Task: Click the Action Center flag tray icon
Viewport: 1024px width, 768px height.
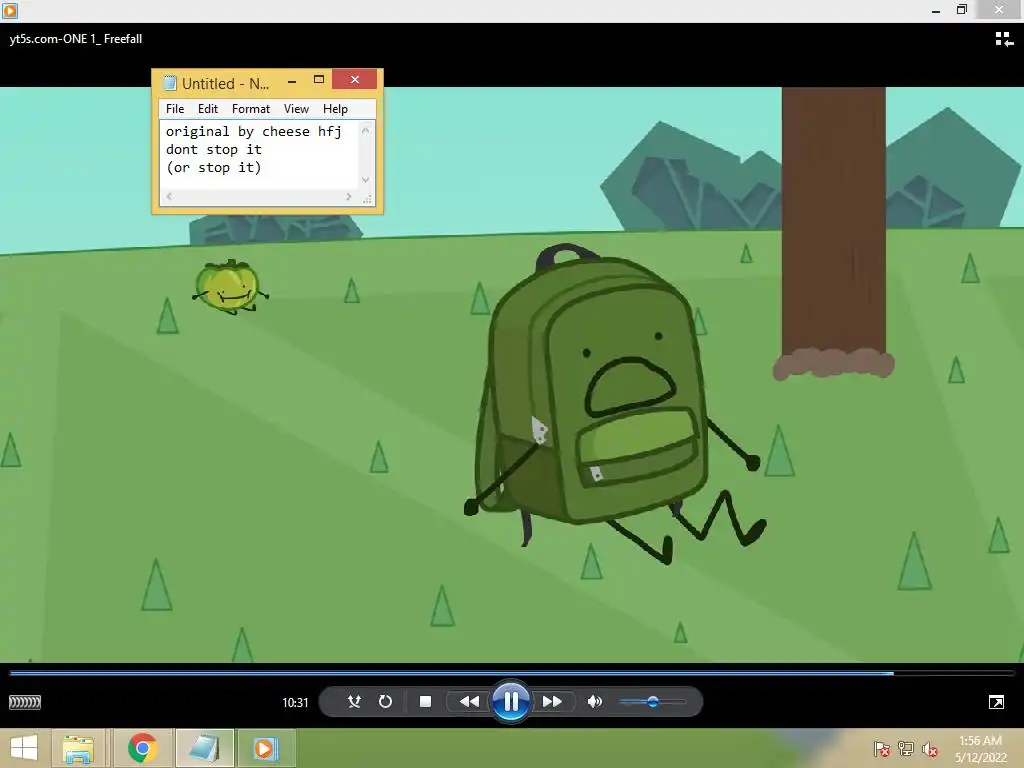Action: coord(882,749)
